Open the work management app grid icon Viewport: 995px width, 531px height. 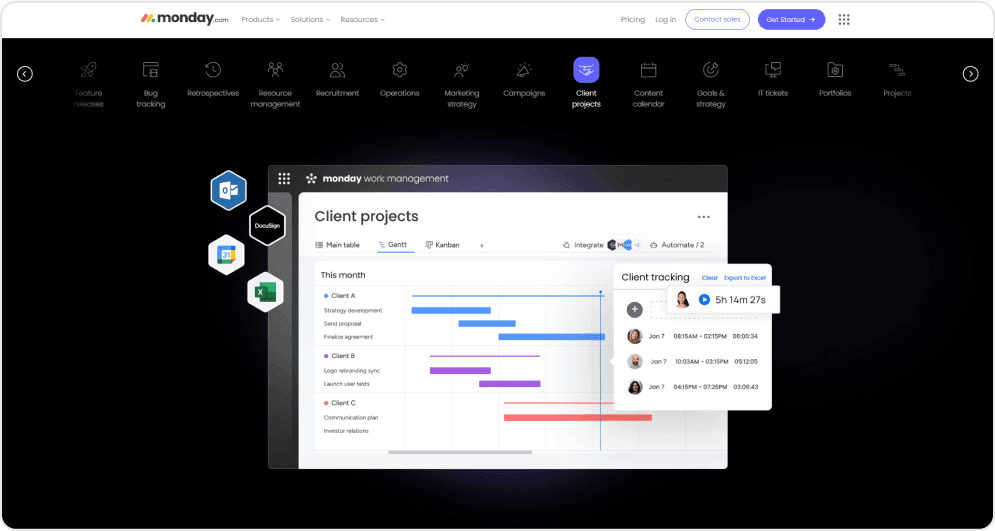click(284, 179)
